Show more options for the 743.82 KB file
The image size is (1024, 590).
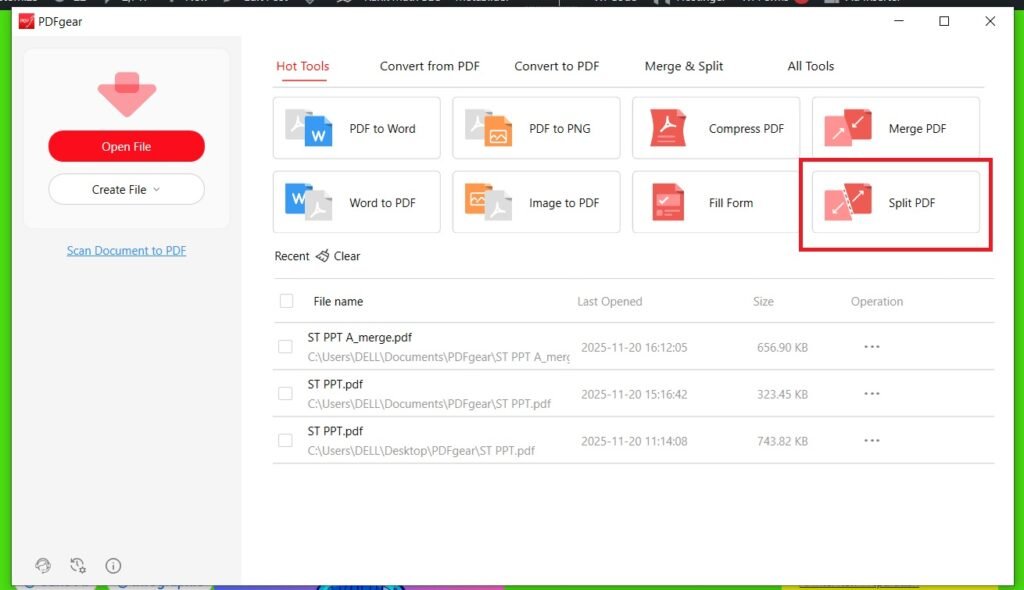[872, 441]
